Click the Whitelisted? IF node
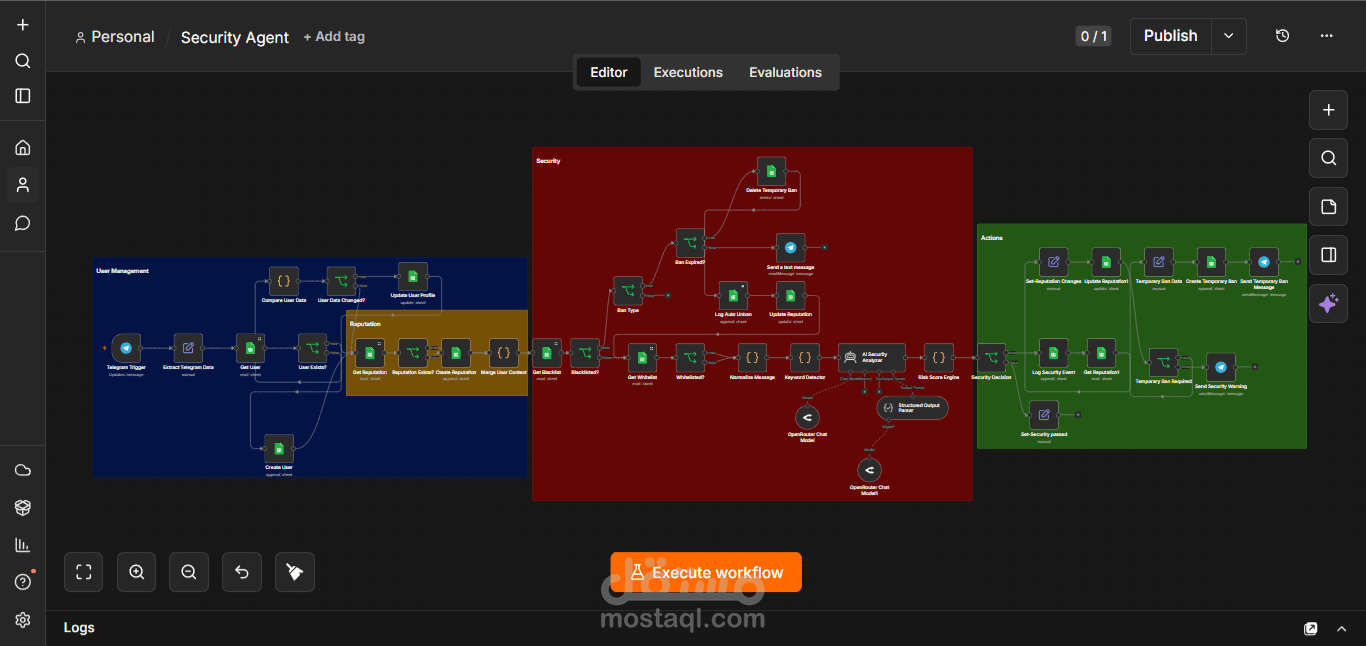1366x646 pixels. tap(690, 358)
